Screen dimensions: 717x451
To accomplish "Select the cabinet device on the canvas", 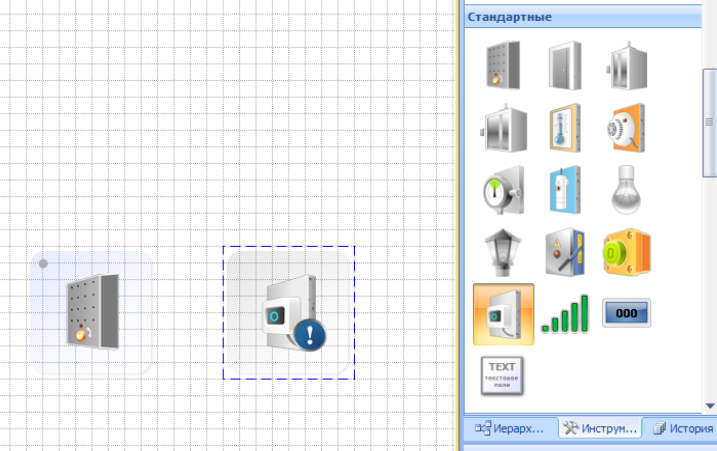I will point(91,313).
